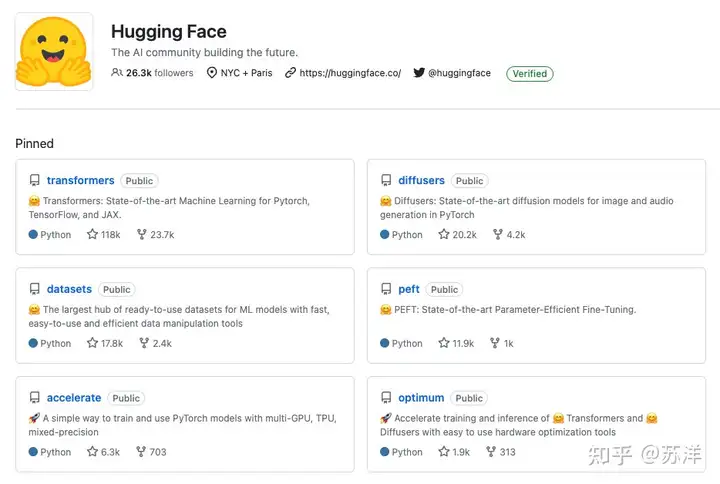Screen dimensions: 720x484
Task: Open the datasets repository
Action: [69, 289]
